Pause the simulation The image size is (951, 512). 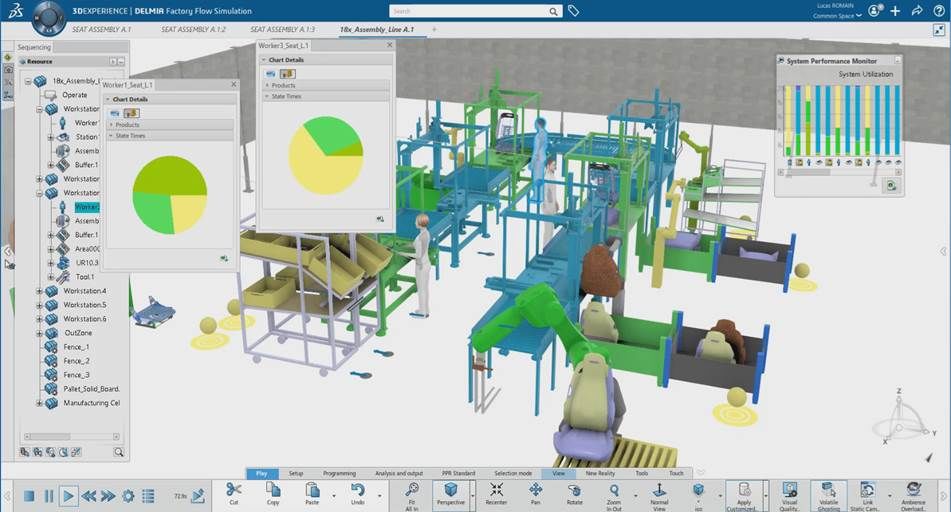click(x=49, y=496)
